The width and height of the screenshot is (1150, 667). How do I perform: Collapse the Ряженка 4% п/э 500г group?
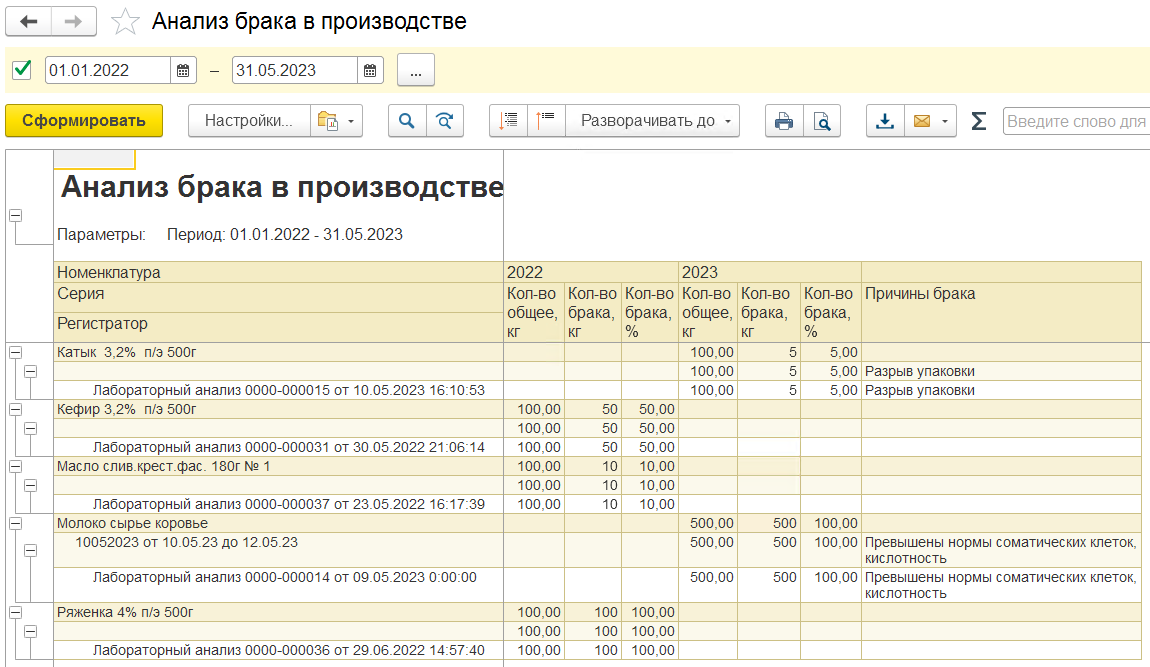point(15,613)
